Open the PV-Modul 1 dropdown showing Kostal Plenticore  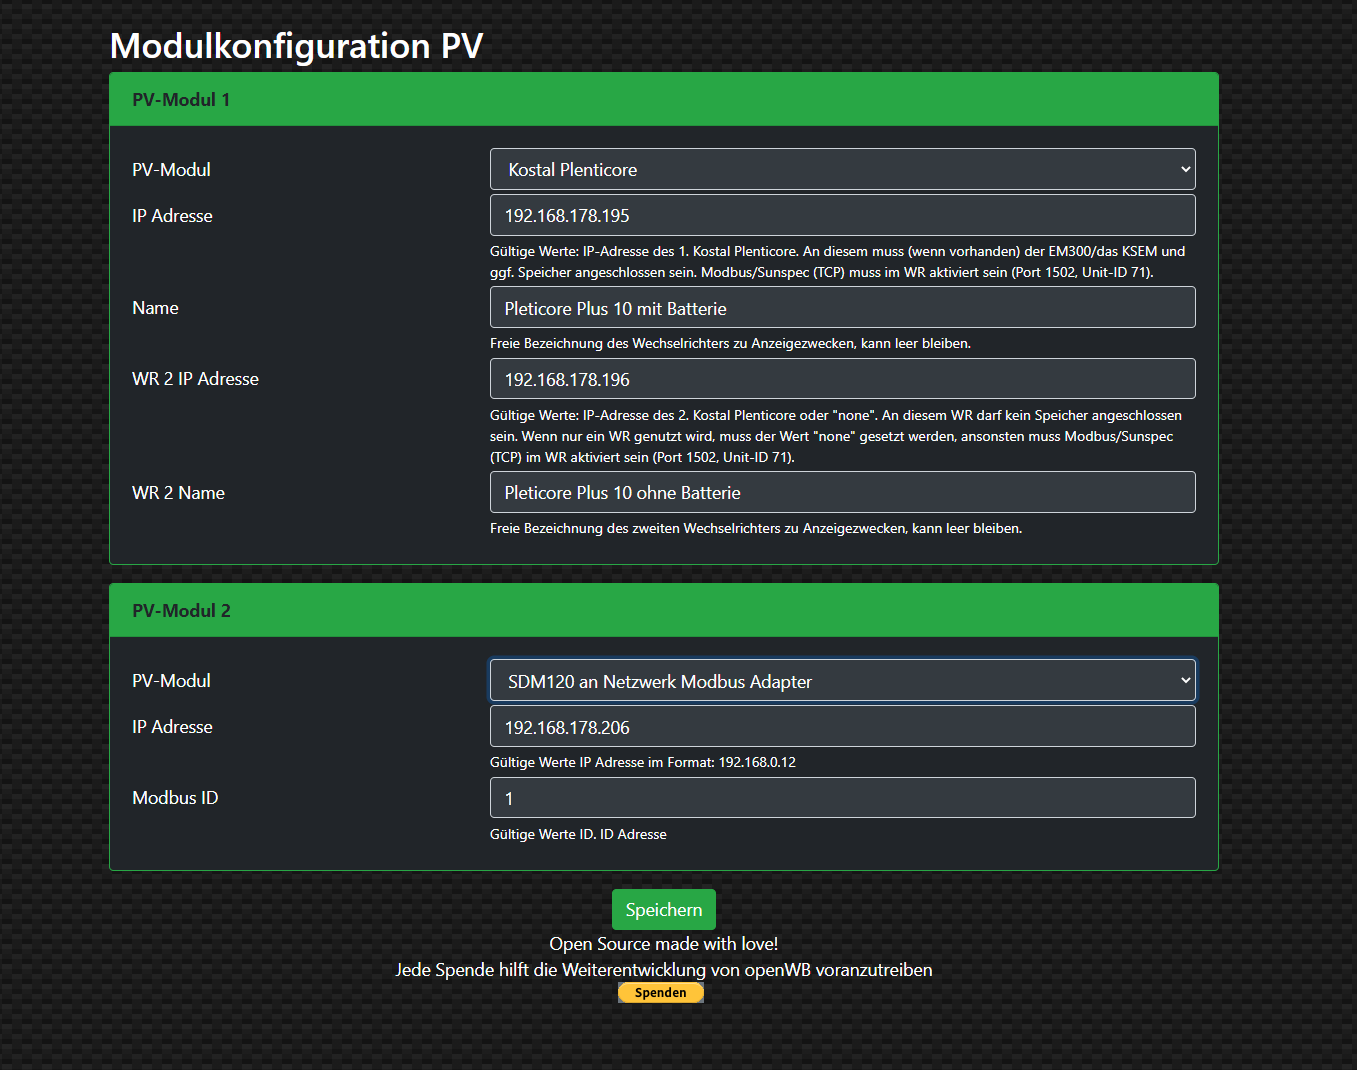842,169
